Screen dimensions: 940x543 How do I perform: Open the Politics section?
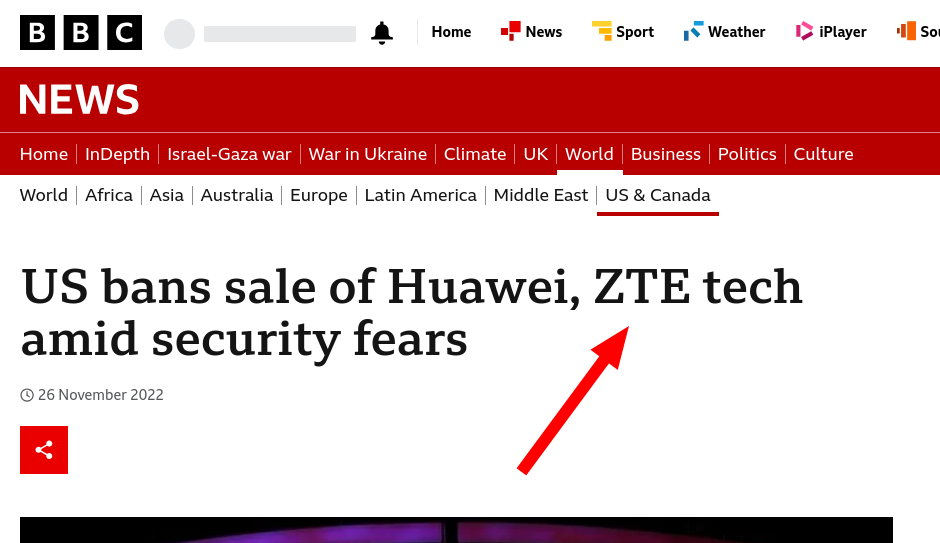[x=747, y=154]
